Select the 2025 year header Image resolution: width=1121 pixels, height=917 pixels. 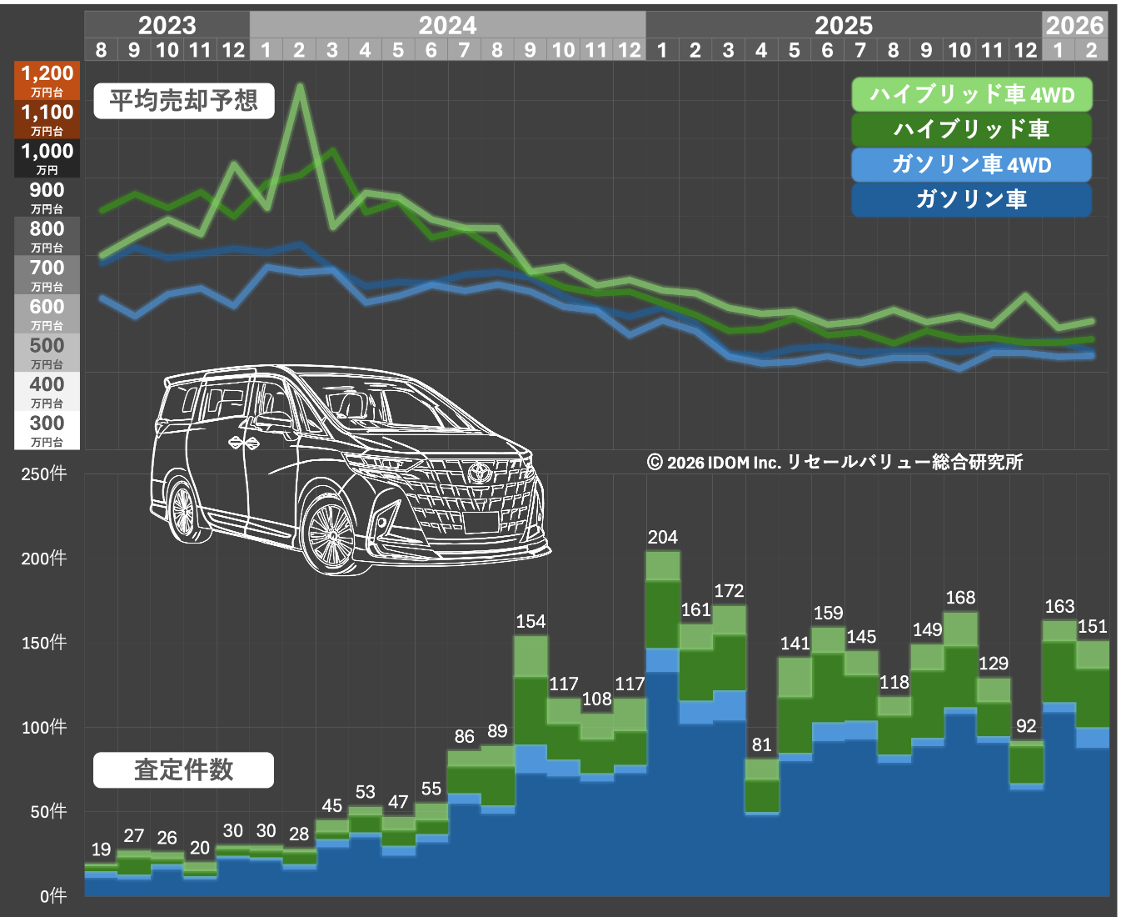click(843, 25)
